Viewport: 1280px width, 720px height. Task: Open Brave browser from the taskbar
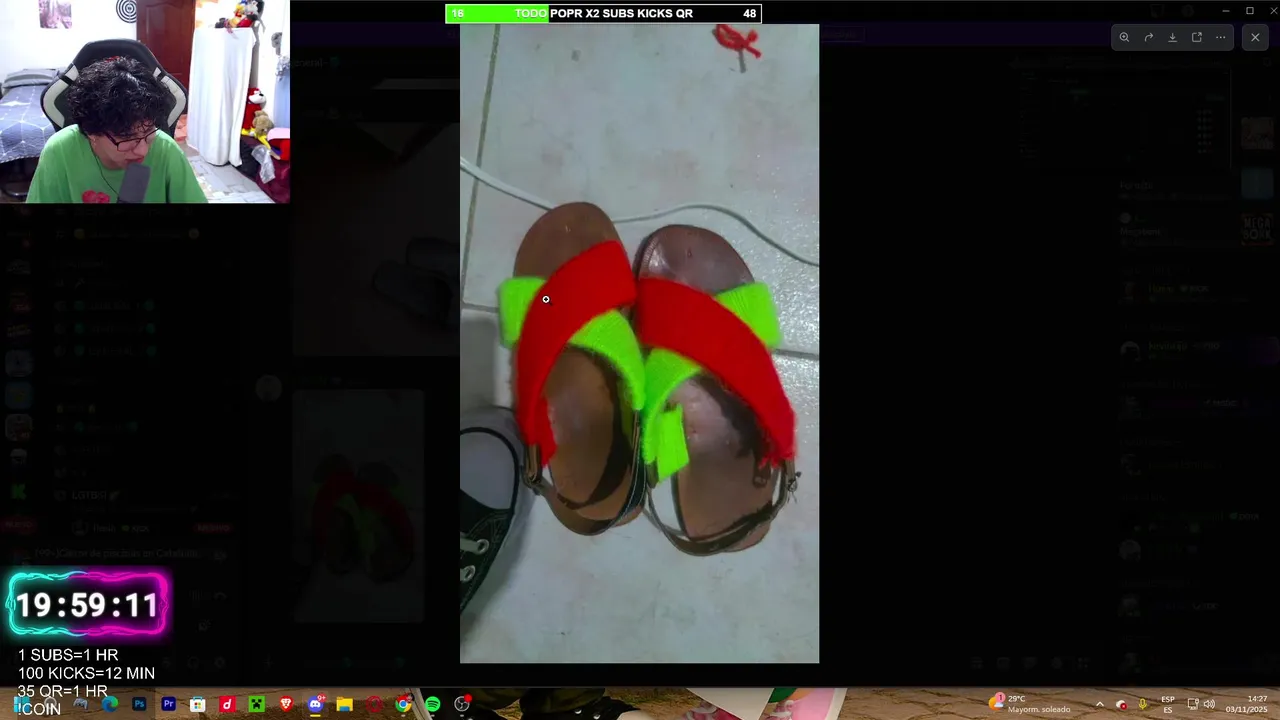[x=286, y=705]
